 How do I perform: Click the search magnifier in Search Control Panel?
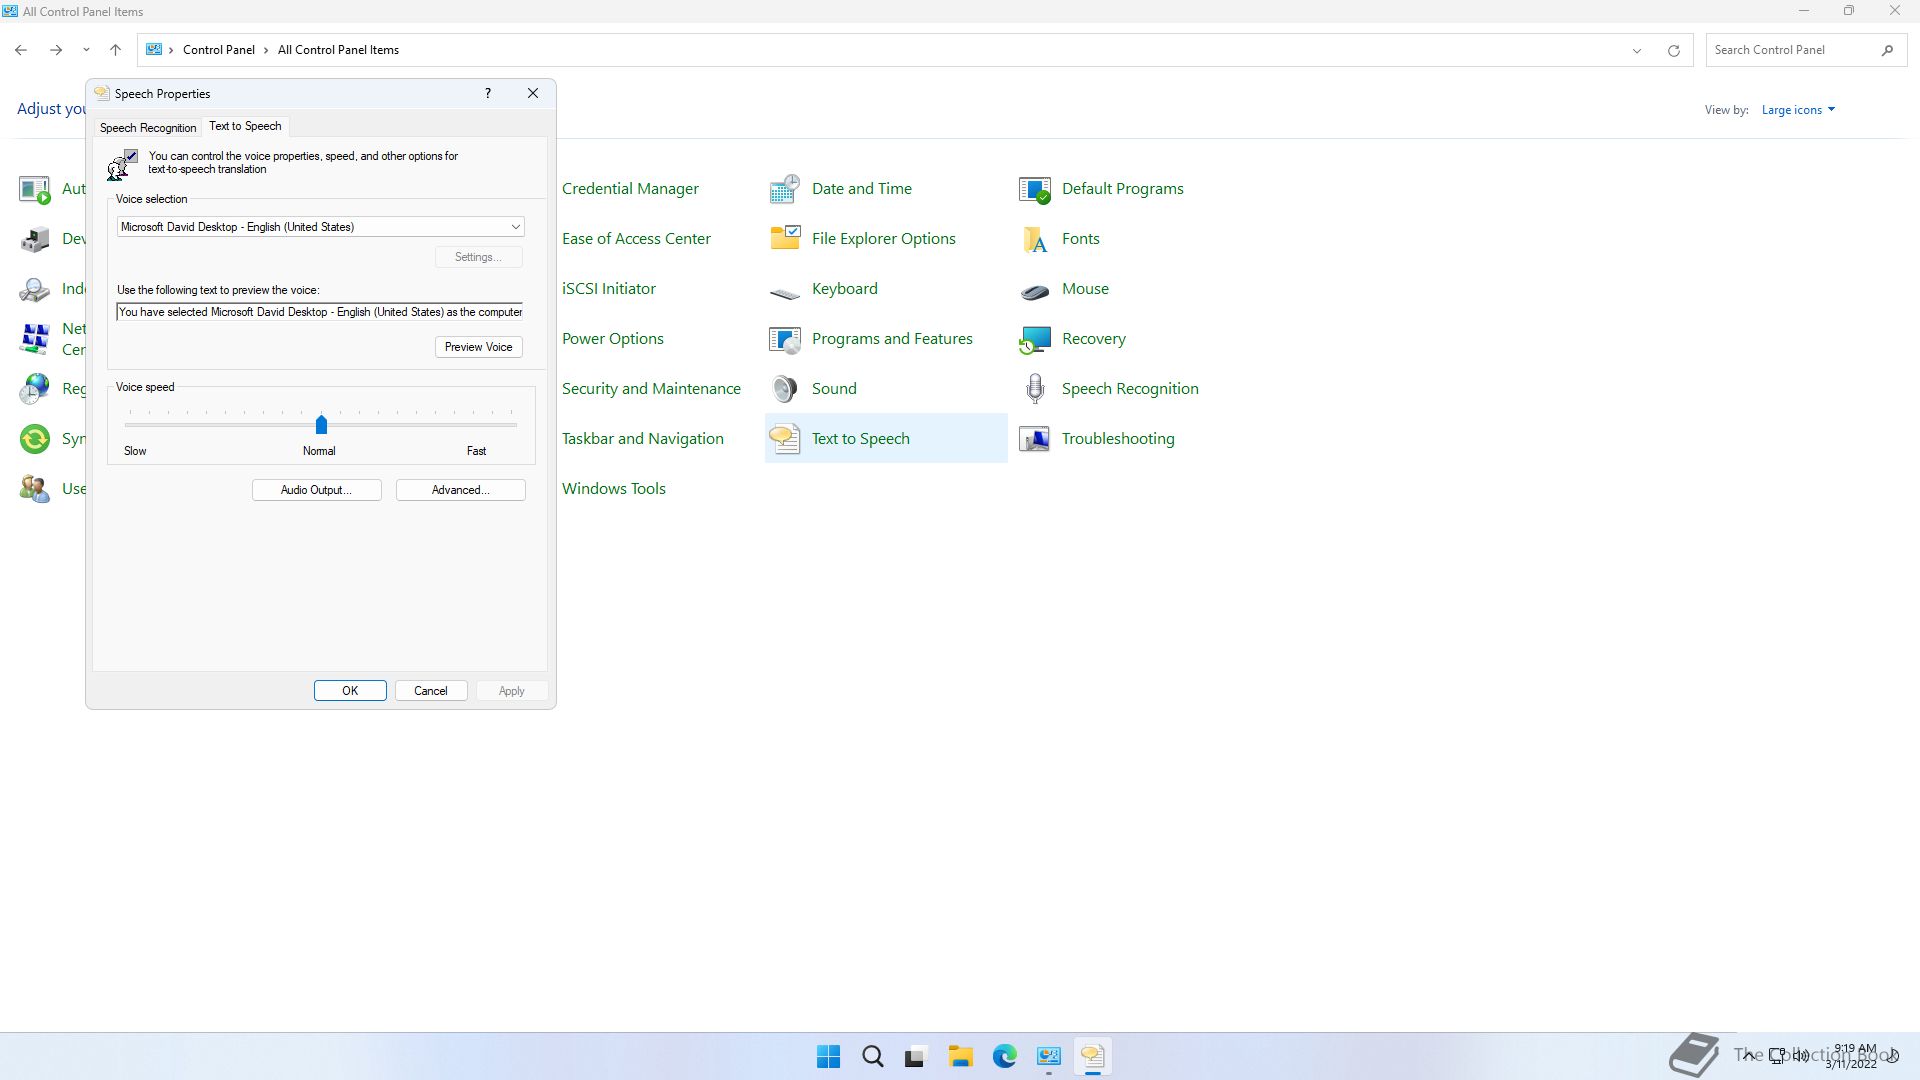1887,50
